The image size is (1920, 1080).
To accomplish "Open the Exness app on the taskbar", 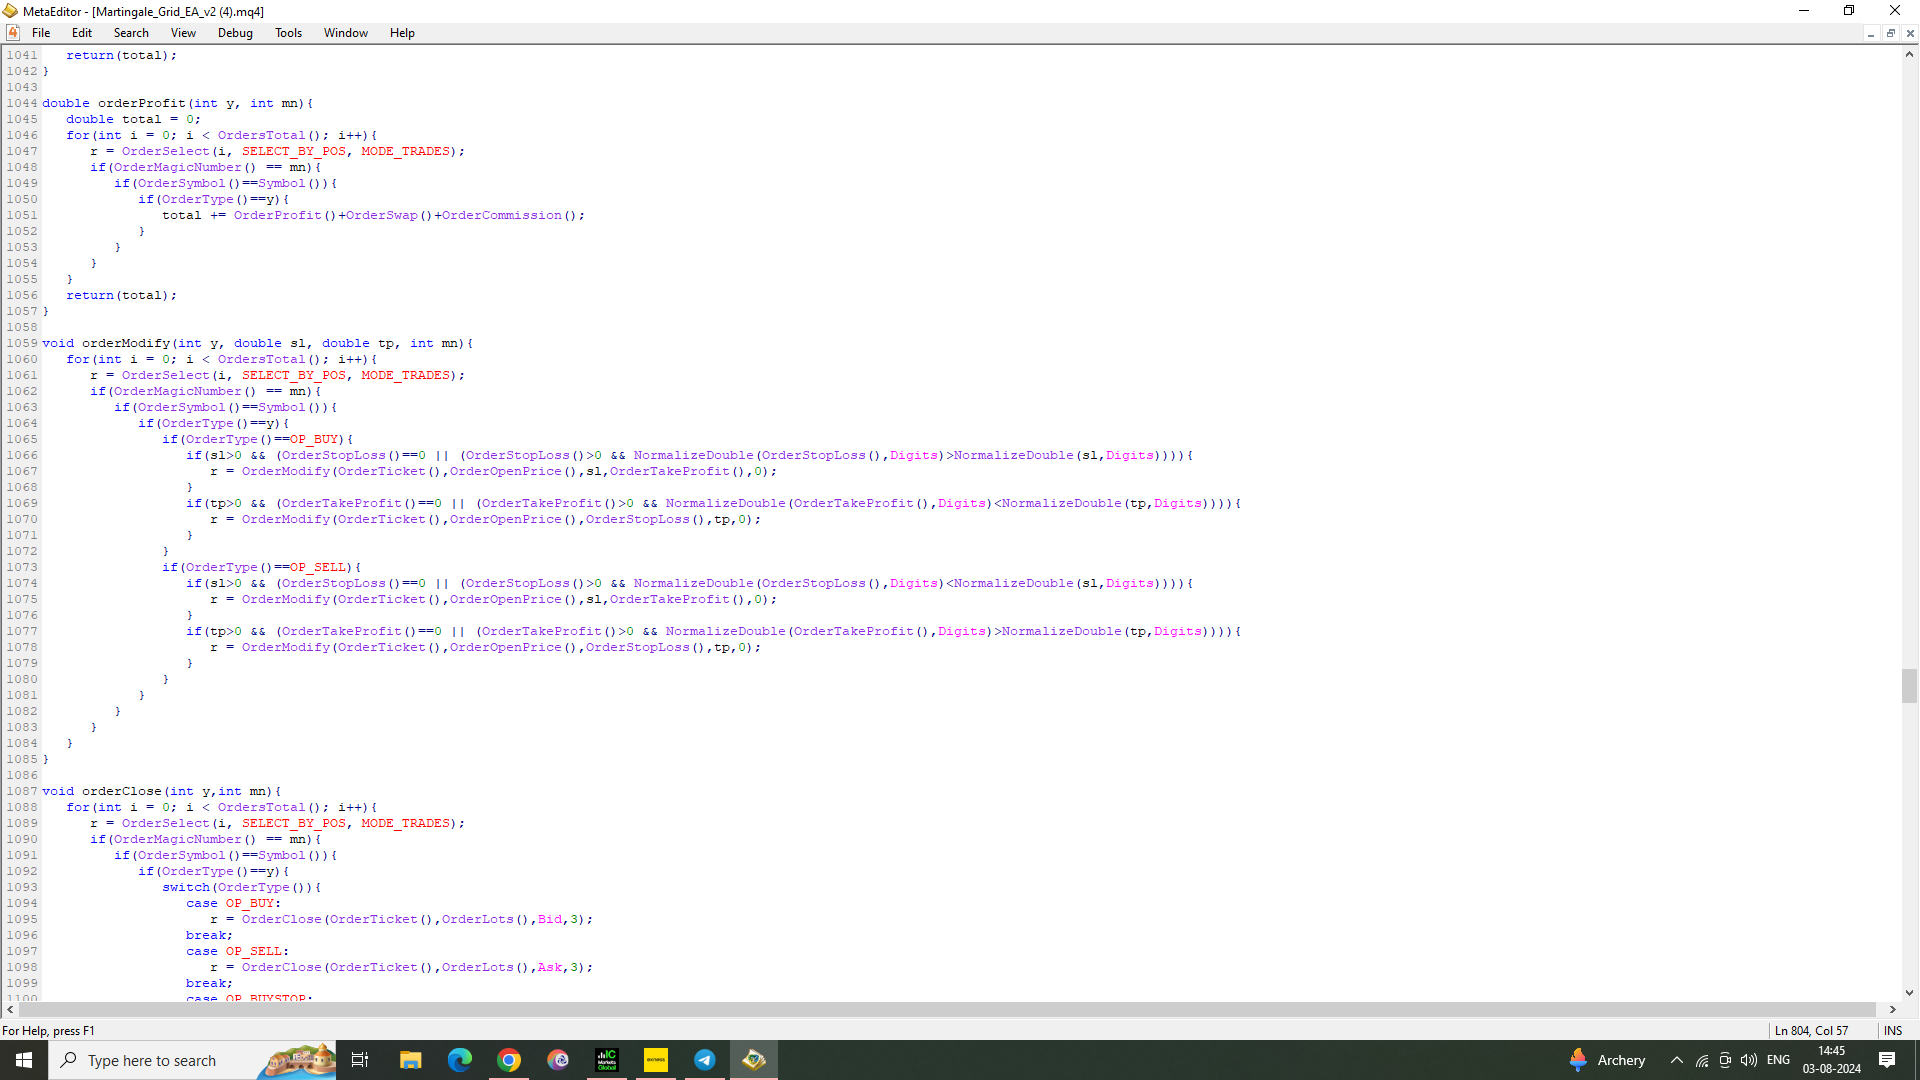I will coord(656,1060).
